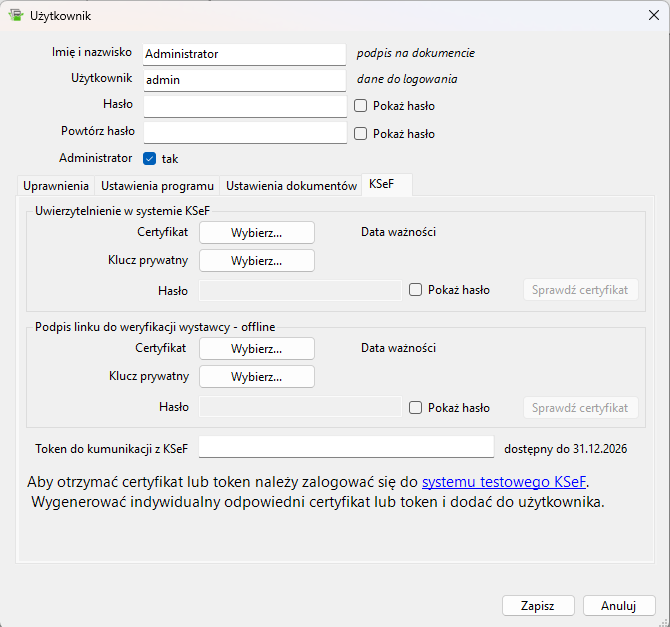
Task: Select the Ustawienia dokumentów tab
Action: click(291, 186)
